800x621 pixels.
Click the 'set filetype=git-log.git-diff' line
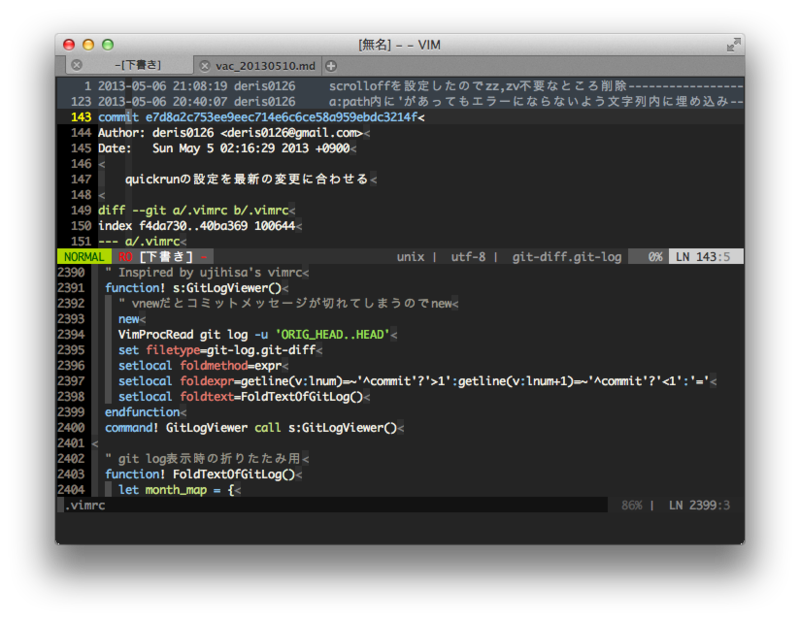point(217,350)
